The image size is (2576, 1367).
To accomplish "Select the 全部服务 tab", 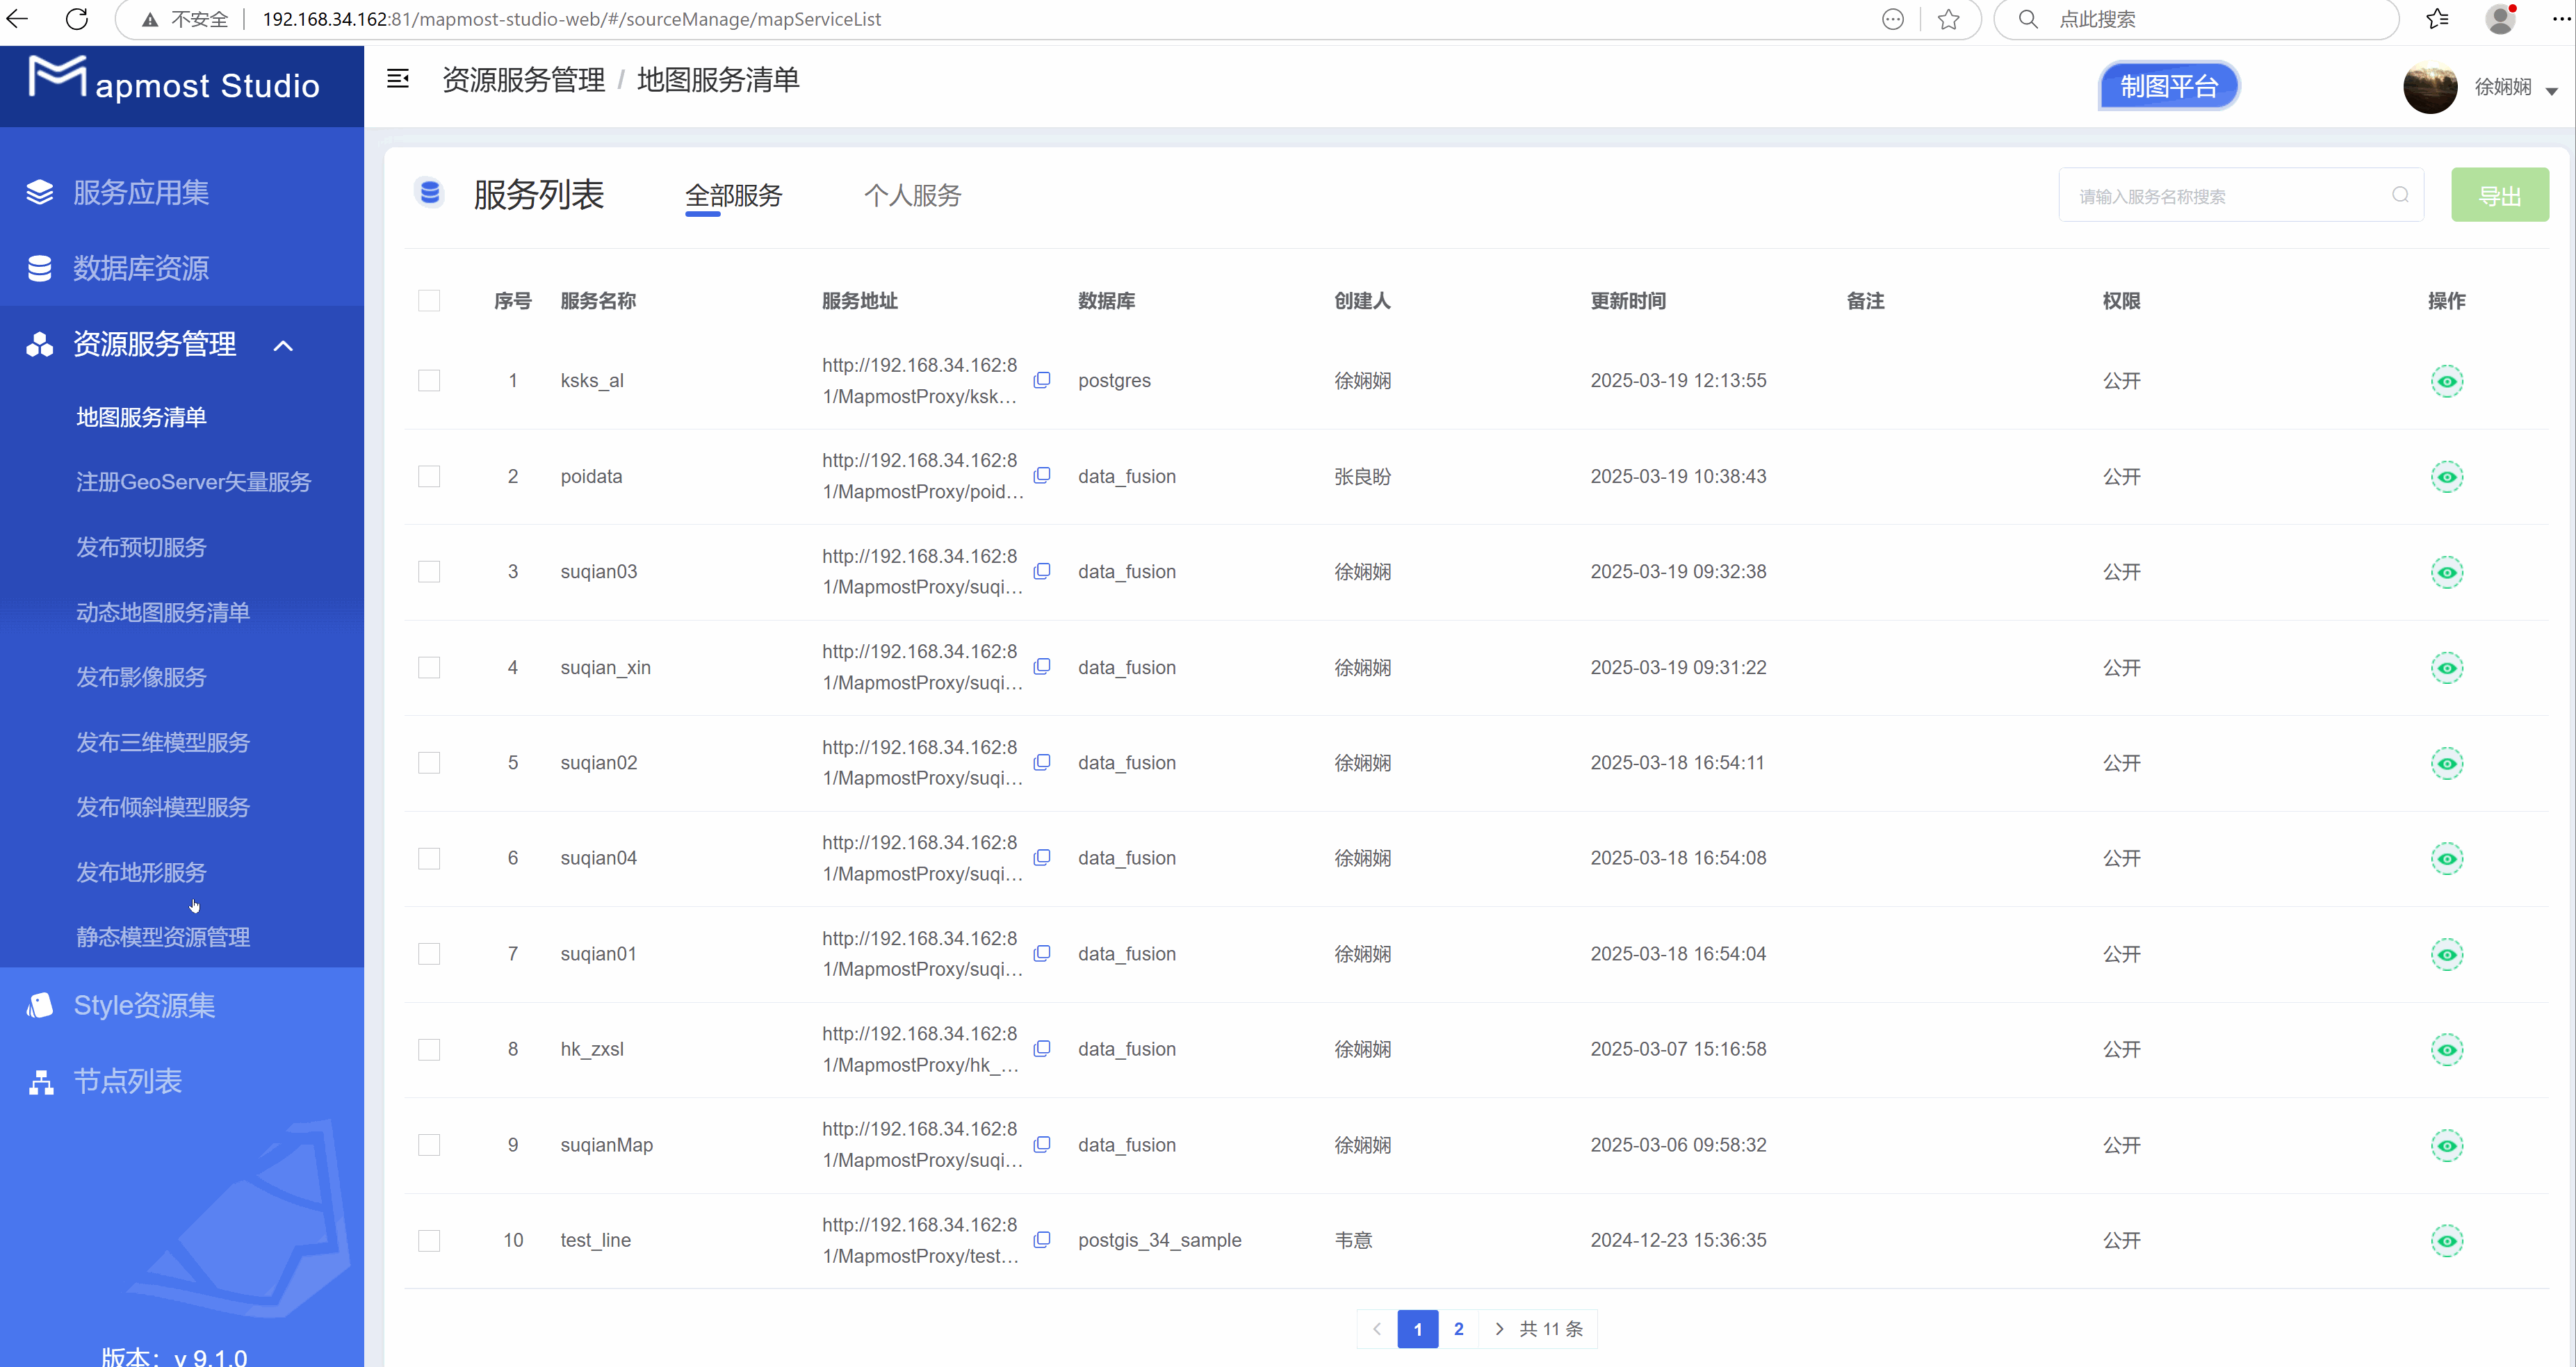I will (x=733, y=195).
